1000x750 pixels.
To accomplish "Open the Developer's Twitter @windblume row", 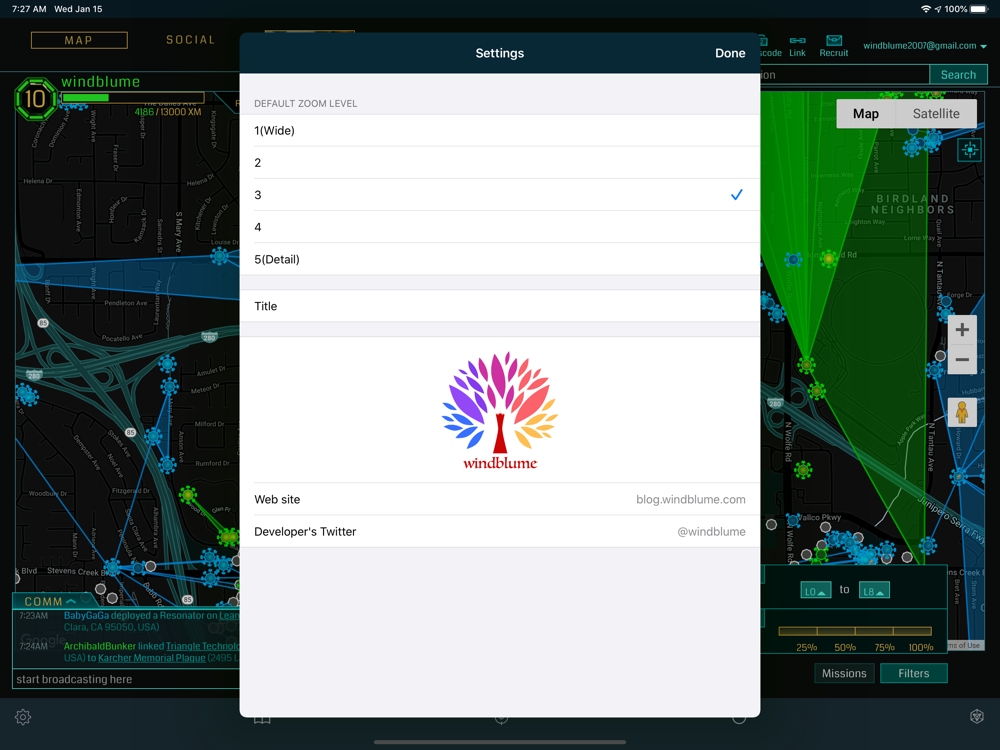I will pos(499,531).
